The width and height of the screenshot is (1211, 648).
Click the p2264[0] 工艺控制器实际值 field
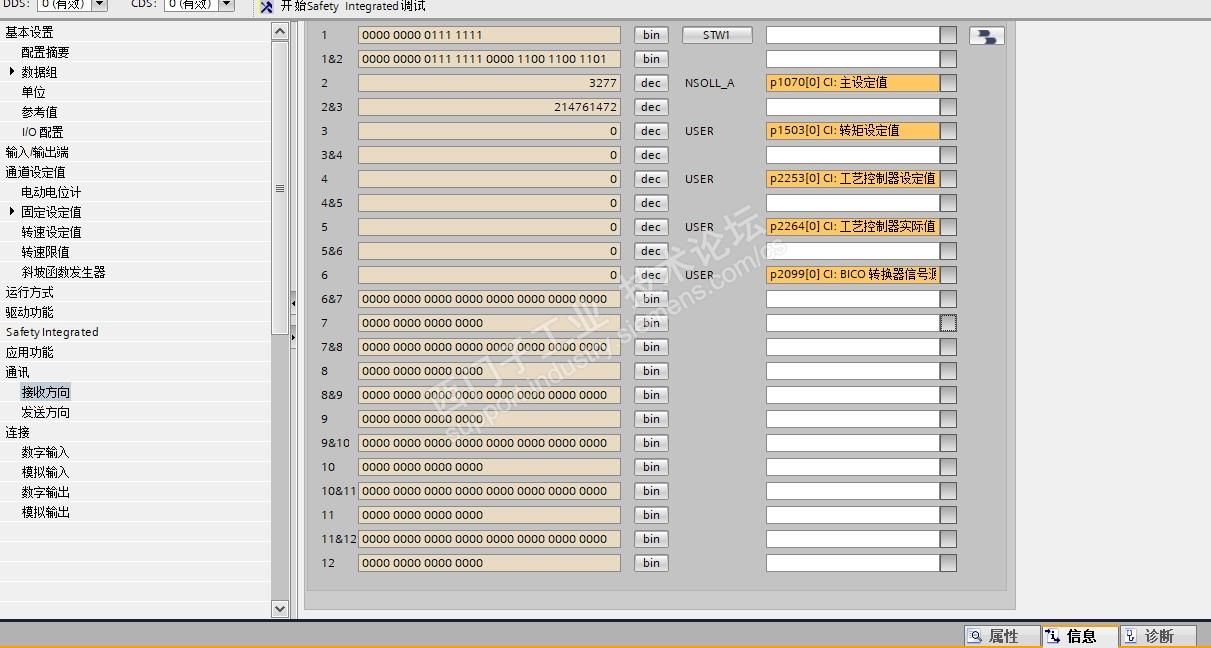point(853,227)
